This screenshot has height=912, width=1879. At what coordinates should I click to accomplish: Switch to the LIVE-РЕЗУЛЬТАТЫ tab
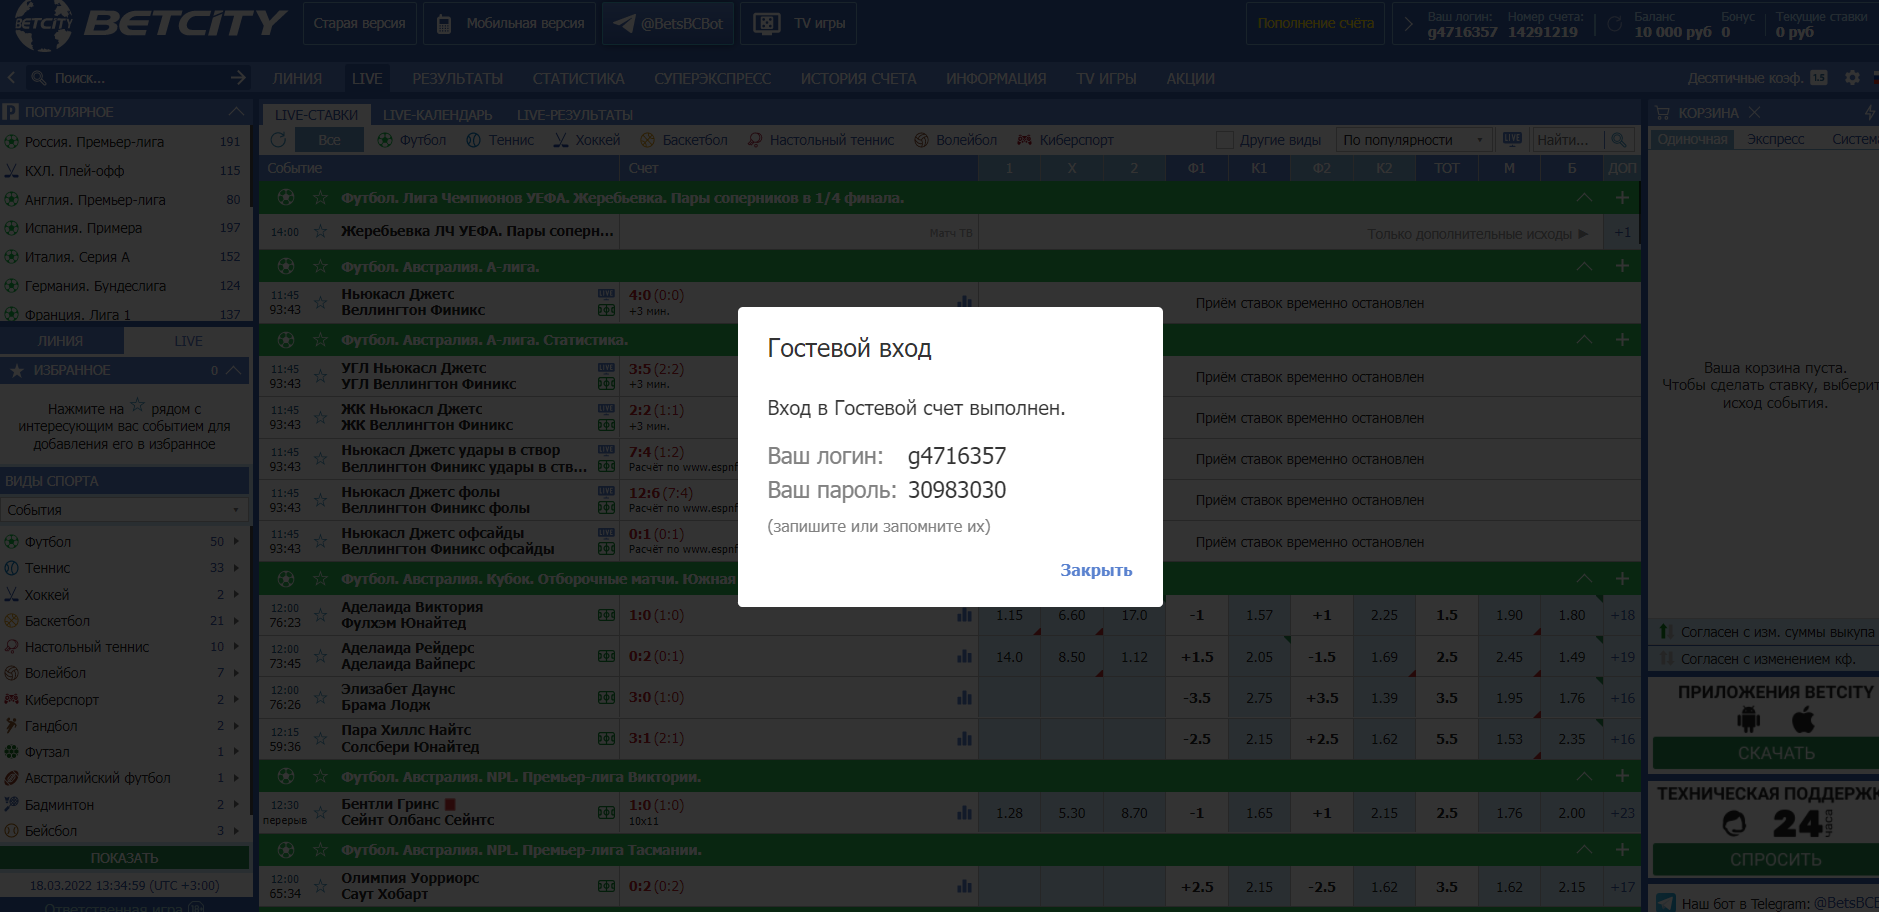pyautogui.click(x=575, y=115)
